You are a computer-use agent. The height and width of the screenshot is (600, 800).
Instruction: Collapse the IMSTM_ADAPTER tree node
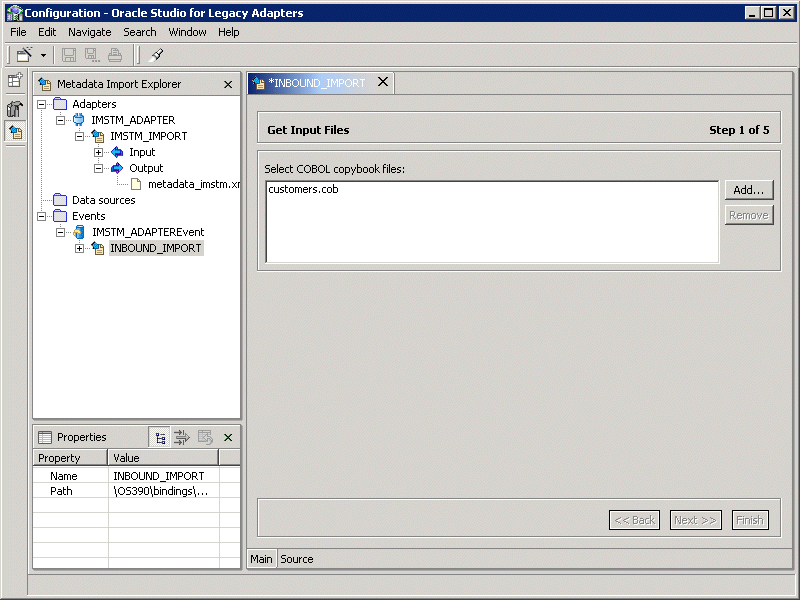(60, 120)
